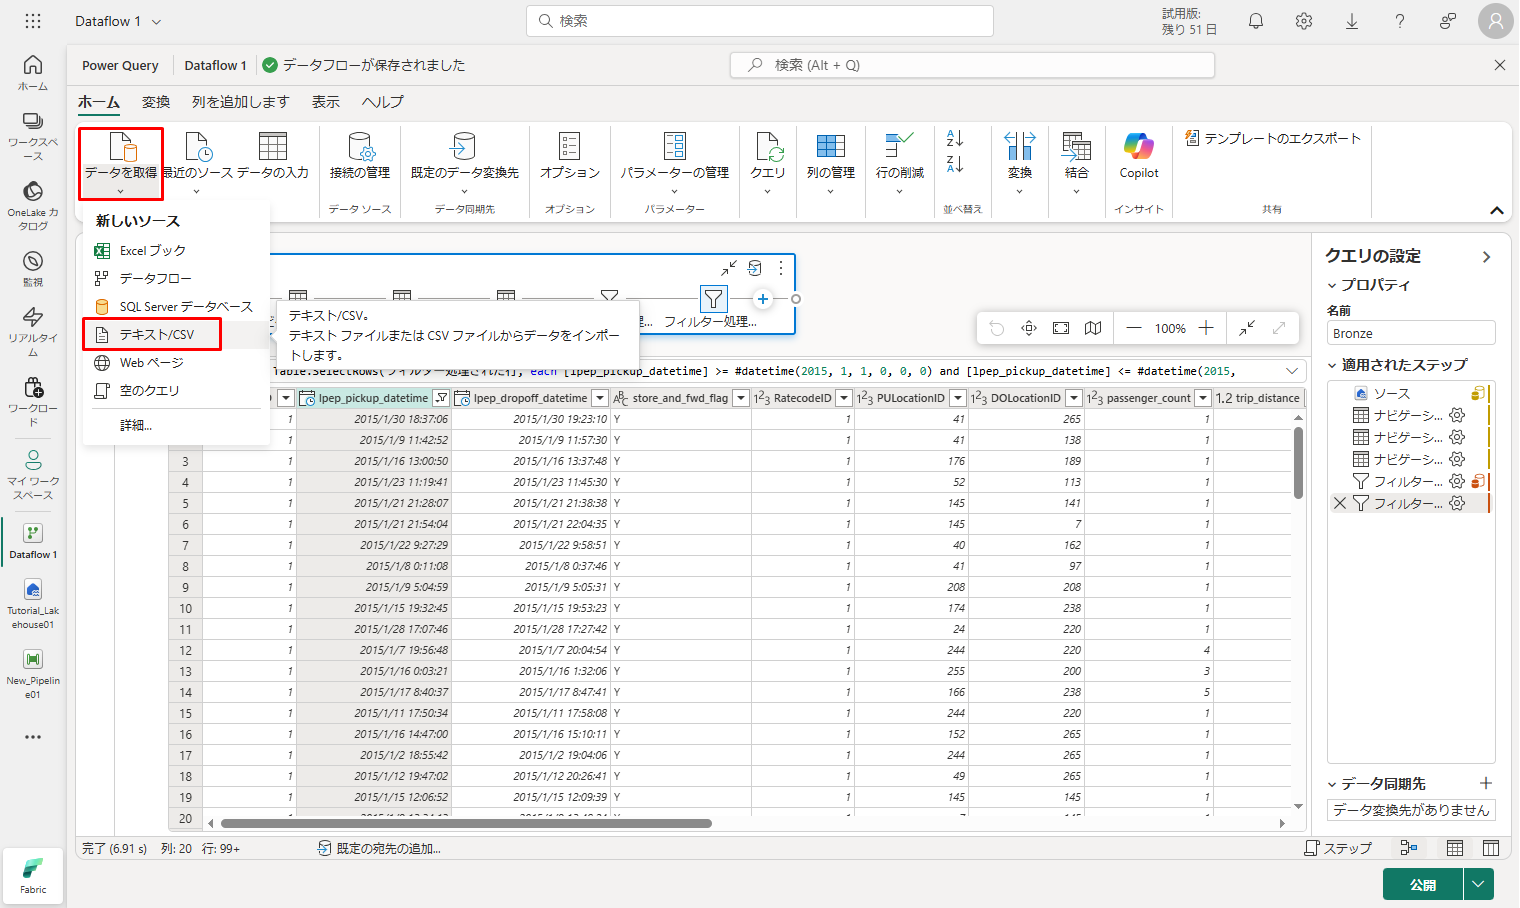Open オプション in the ribbon
Image resolution: width=1520 pixels, height=908 pixels.
click(x=570, y=156)
